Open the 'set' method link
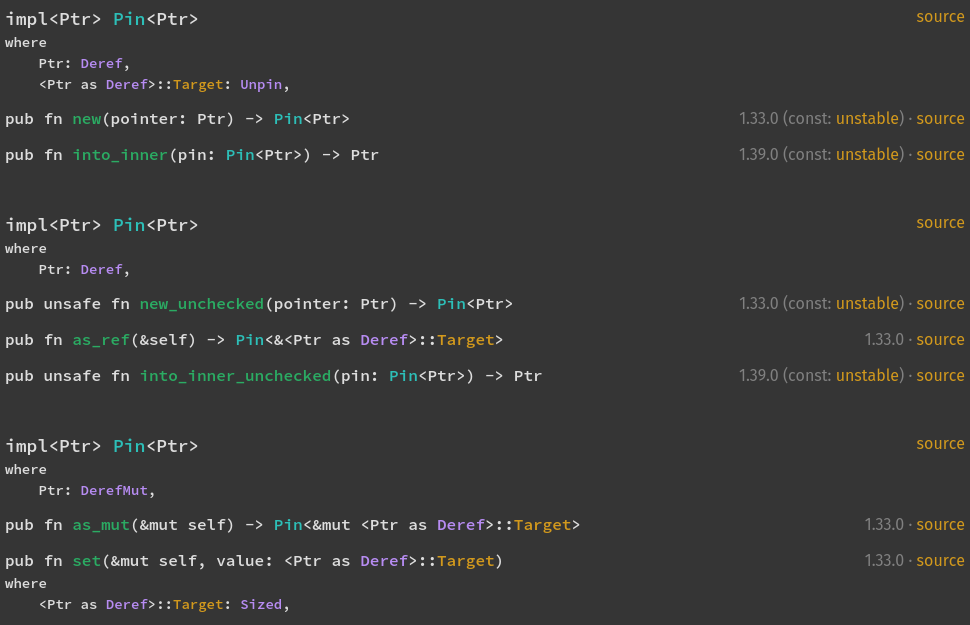970x625 pixels. (86, 561)
